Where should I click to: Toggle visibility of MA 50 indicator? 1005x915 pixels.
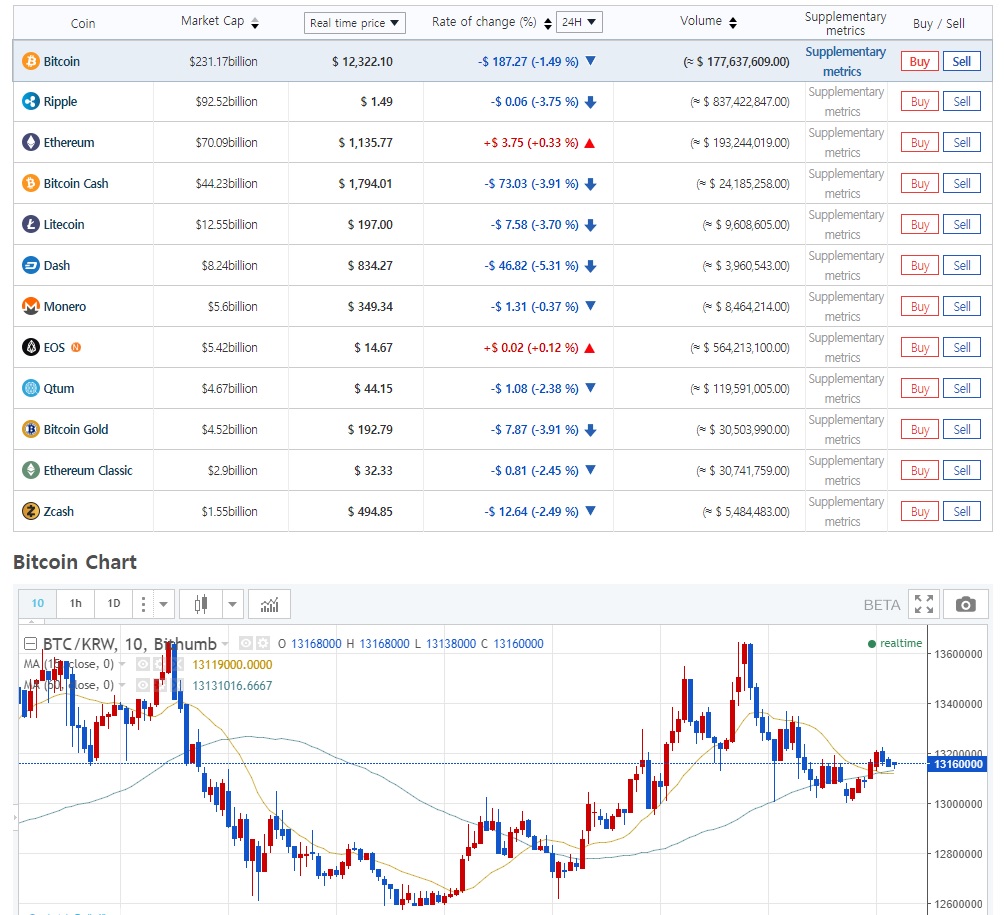pyautogui.click(x=143, y=685)
